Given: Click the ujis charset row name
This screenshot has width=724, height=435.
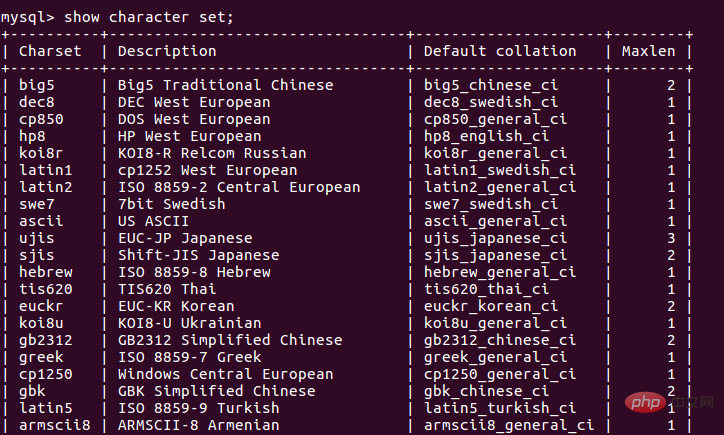Looking at the screenshot, I should tap(36, 238).
